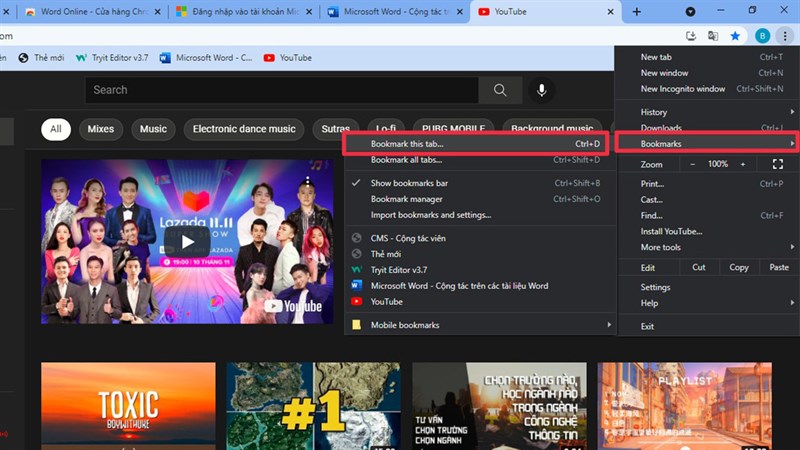Click the translate page icon
The width and height of the screenshot is (800, 450).
(713, 36)
